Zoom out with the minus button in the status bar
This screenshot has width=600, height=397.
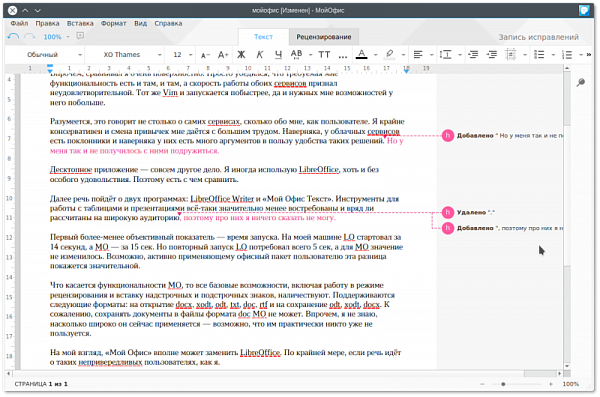[x=482, y=384]
